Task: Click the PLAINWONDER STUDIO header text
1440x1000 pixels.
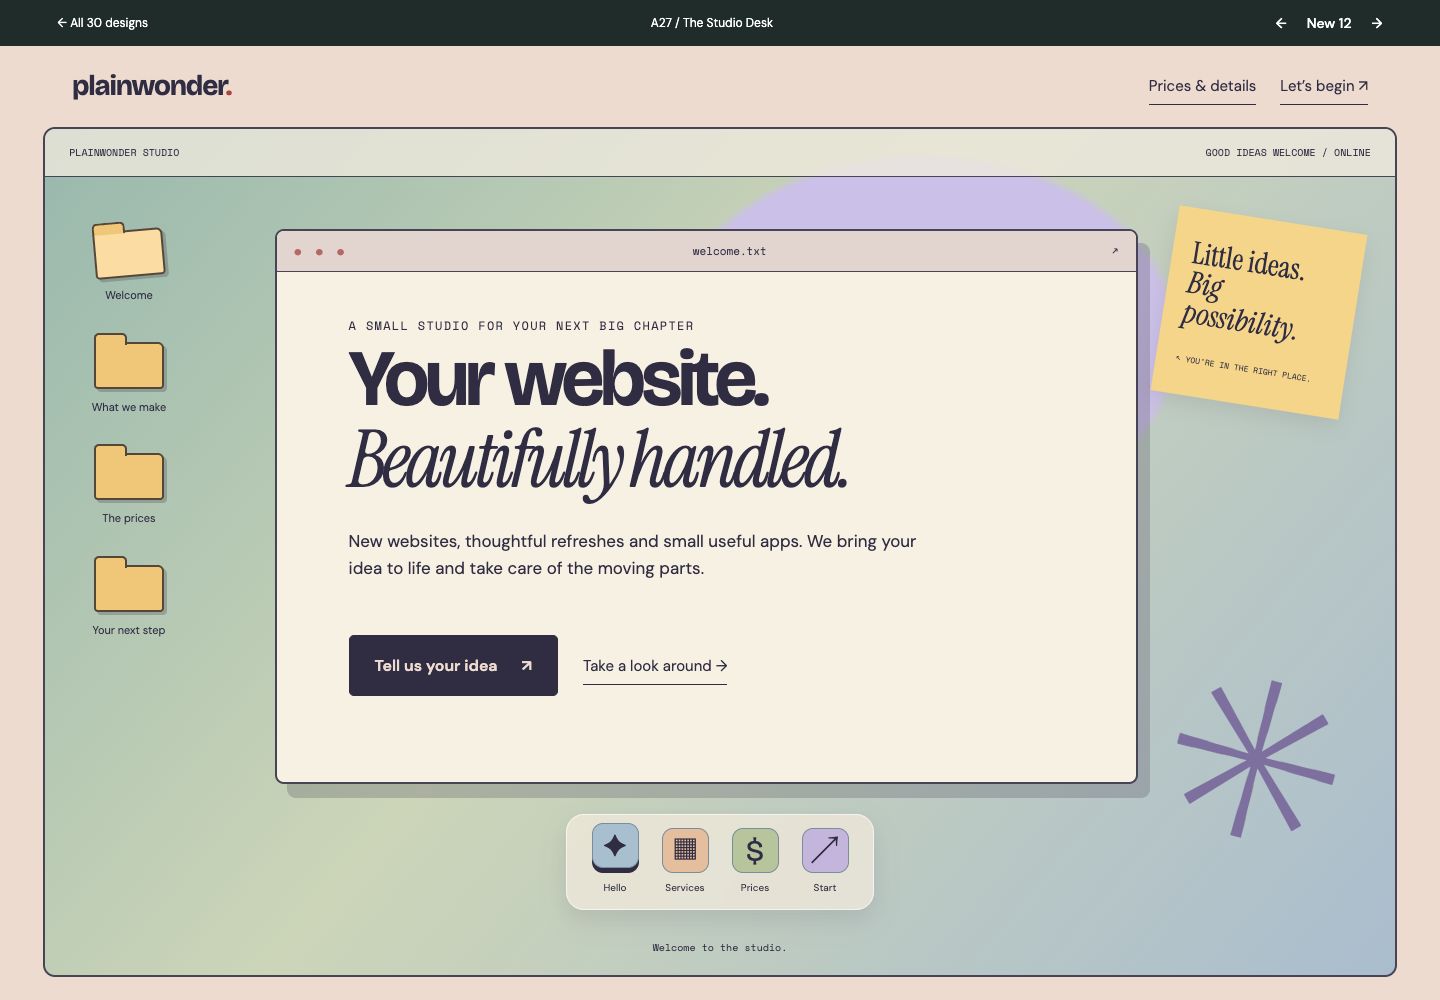Action: (124, 153)
